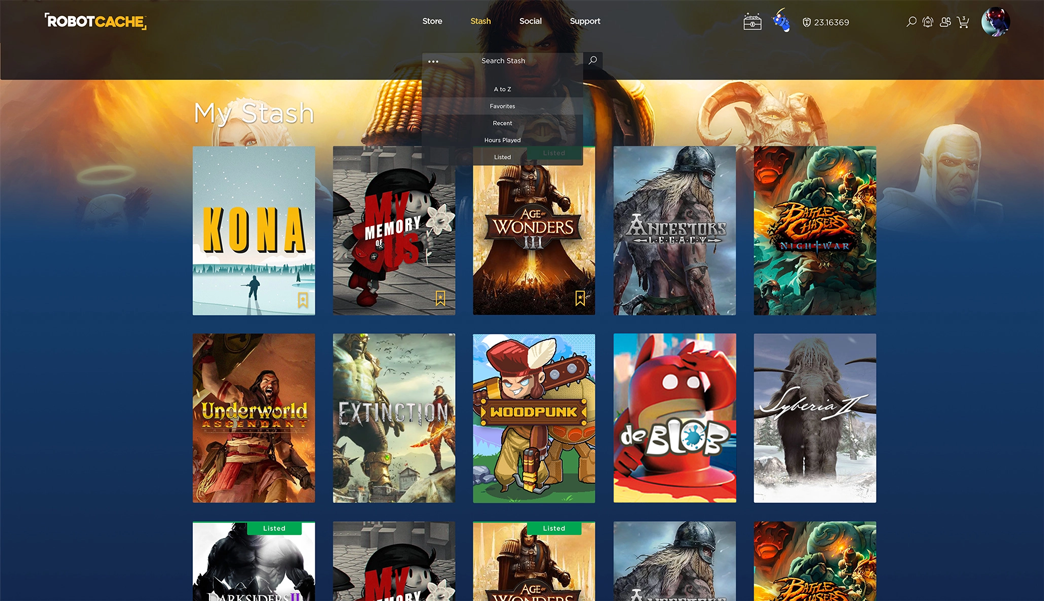Open the header search magnifier icon
Image resolution: width=1044 pixels, height=601 pixels.
[x=911, y=22]
